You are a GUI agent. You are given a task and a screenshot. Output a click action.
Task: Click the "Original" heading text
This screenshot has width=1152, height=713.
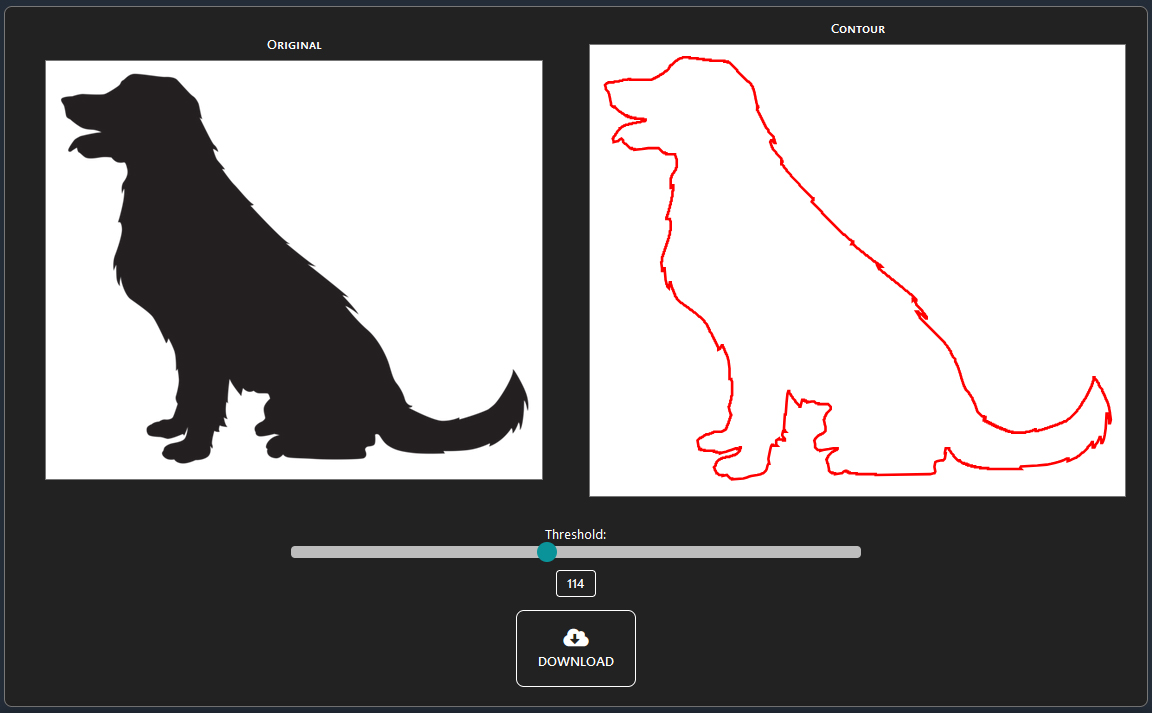[x=294, y=45]
